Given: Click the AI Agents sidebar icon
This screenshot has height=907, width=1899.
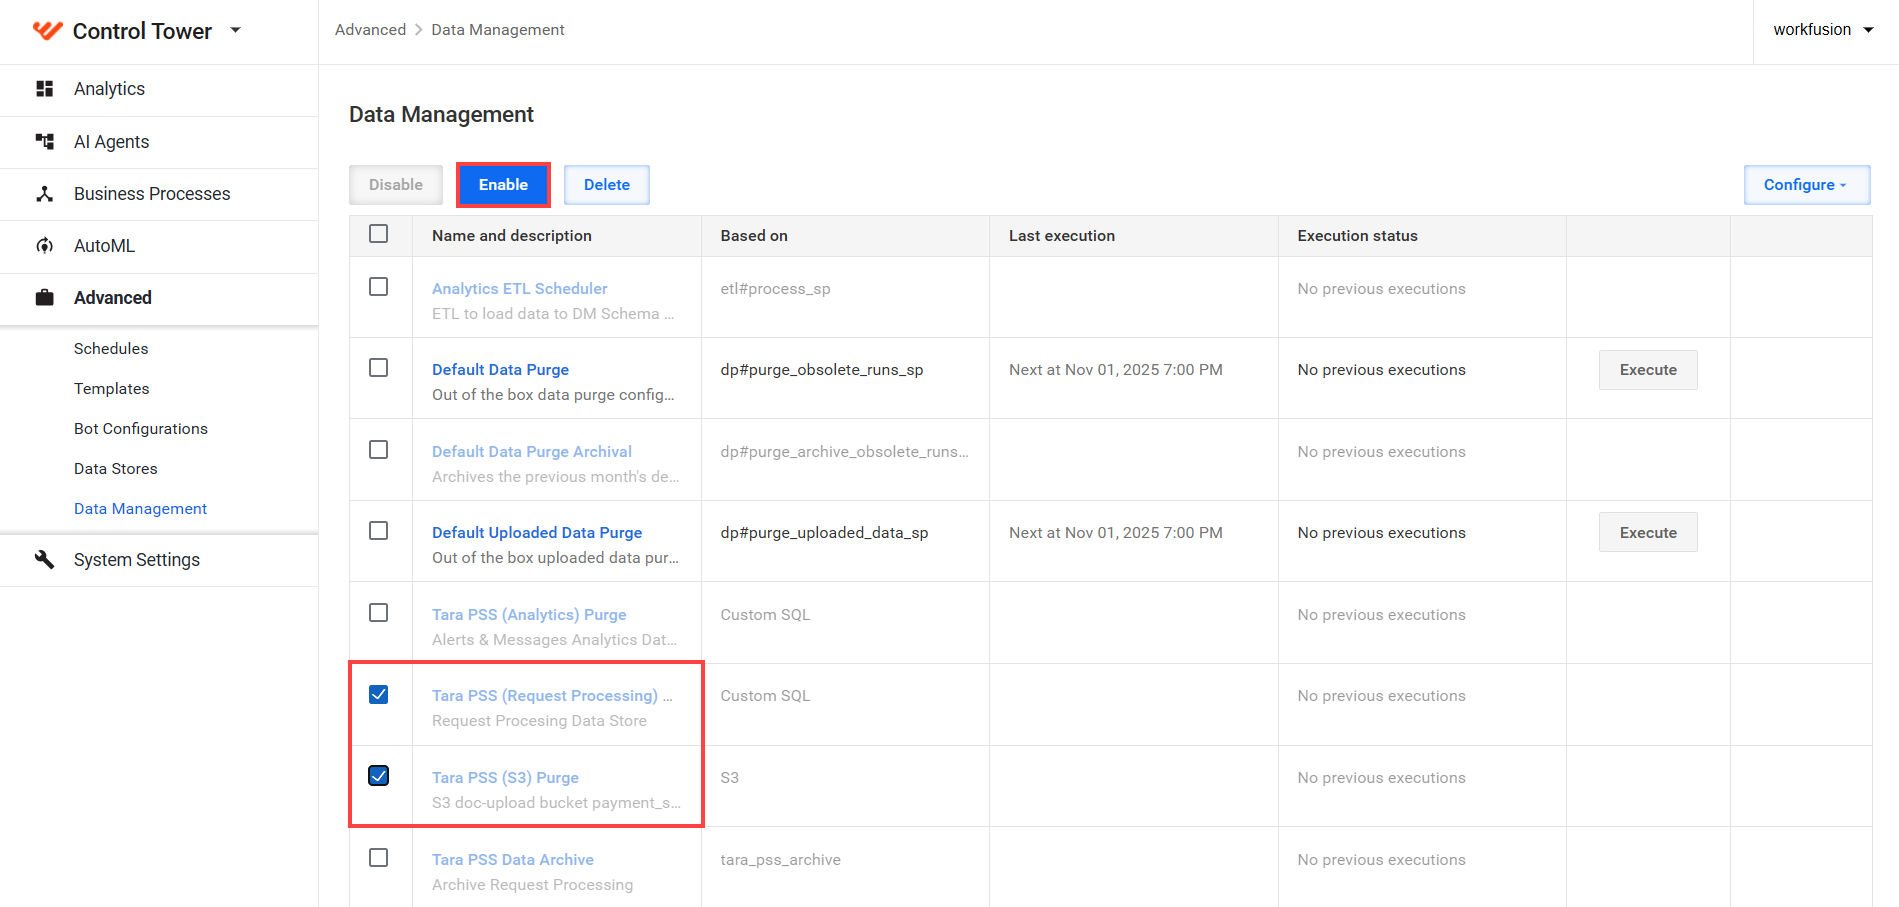Looking at the screenshot, I should pyautogui.click(x=44, y=141).
